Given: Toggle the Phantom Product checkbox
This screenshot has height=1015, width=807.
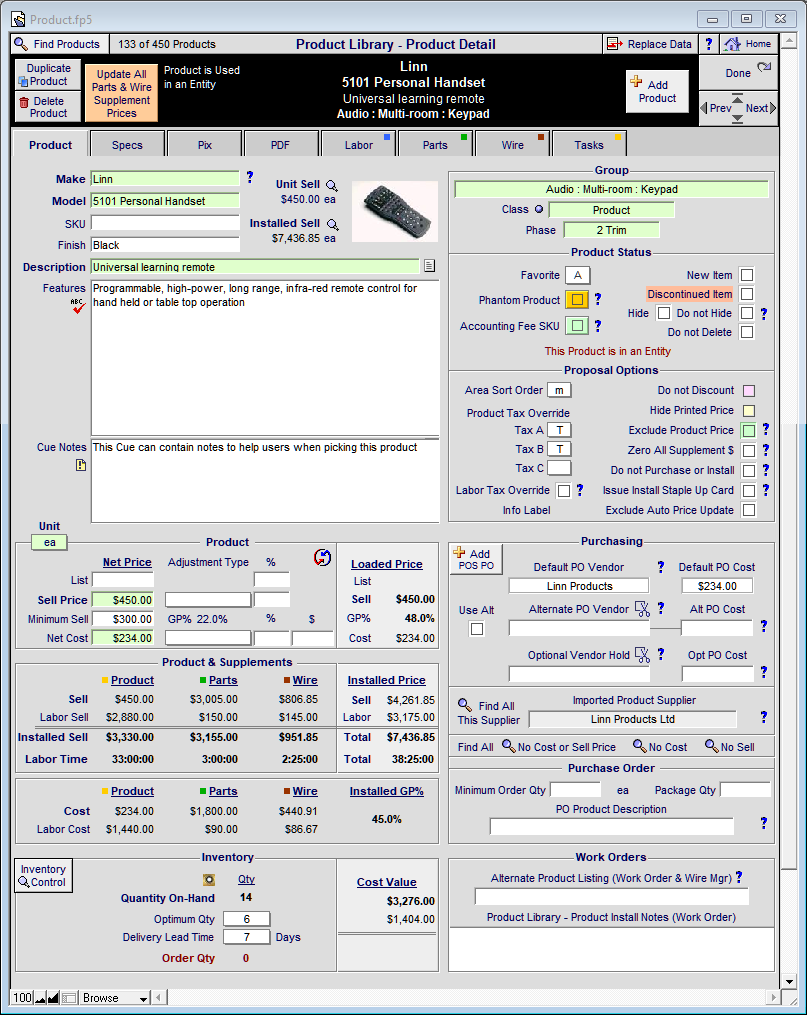Looking at the screenshot, I should click(577, 300).
